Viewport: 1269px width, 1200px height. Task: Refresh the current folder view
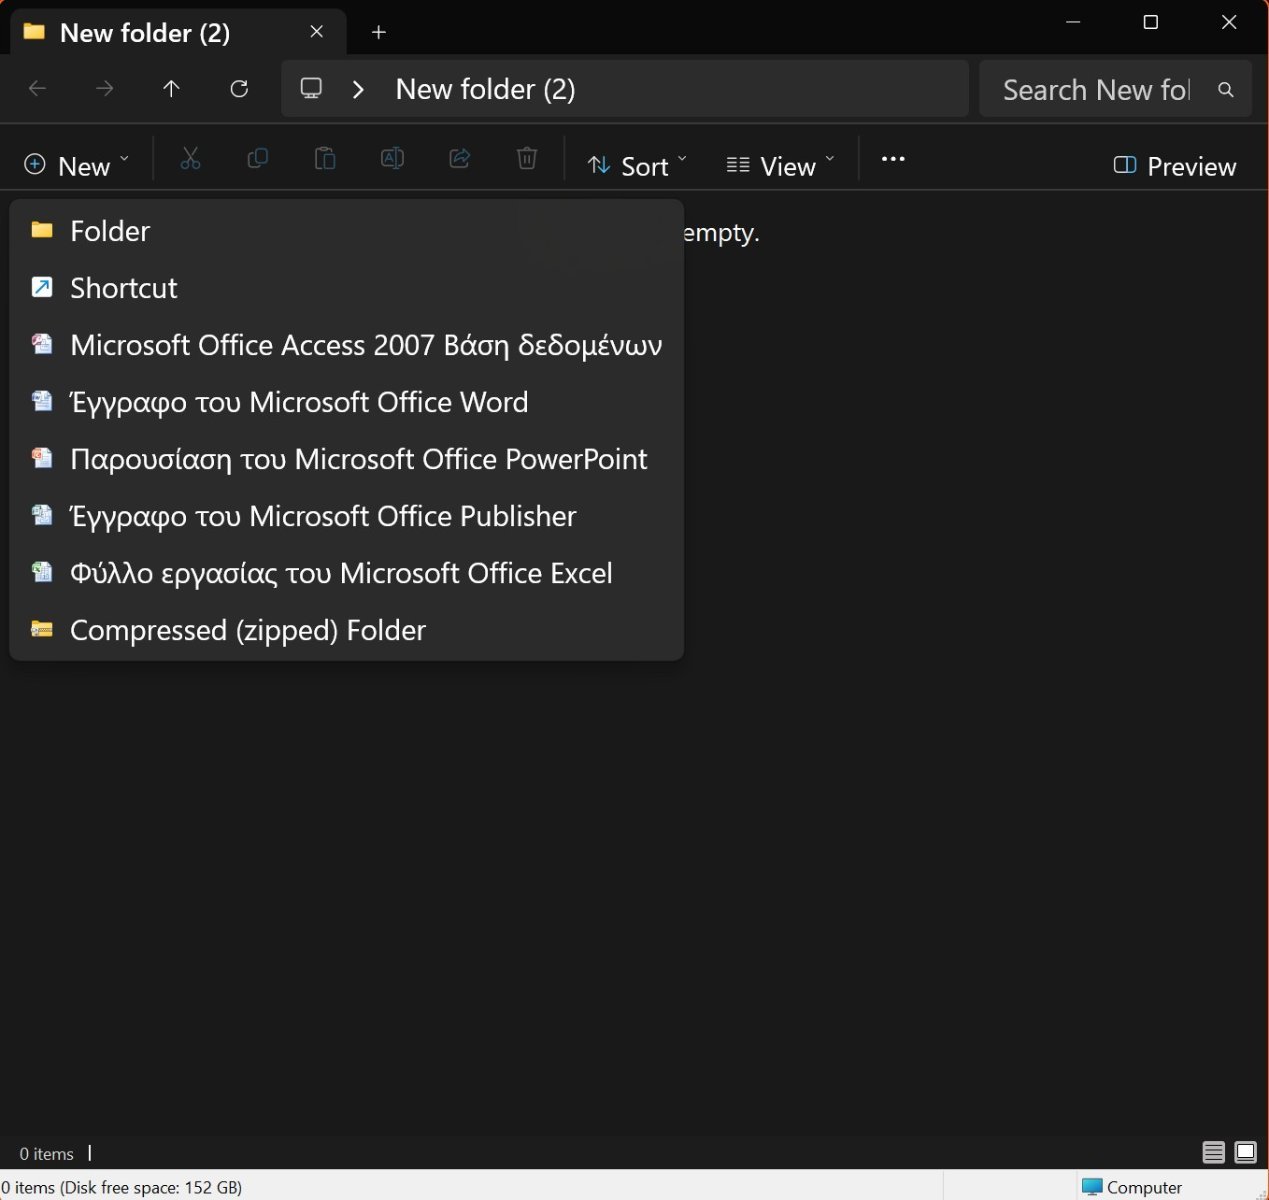[x=239, y=89]
